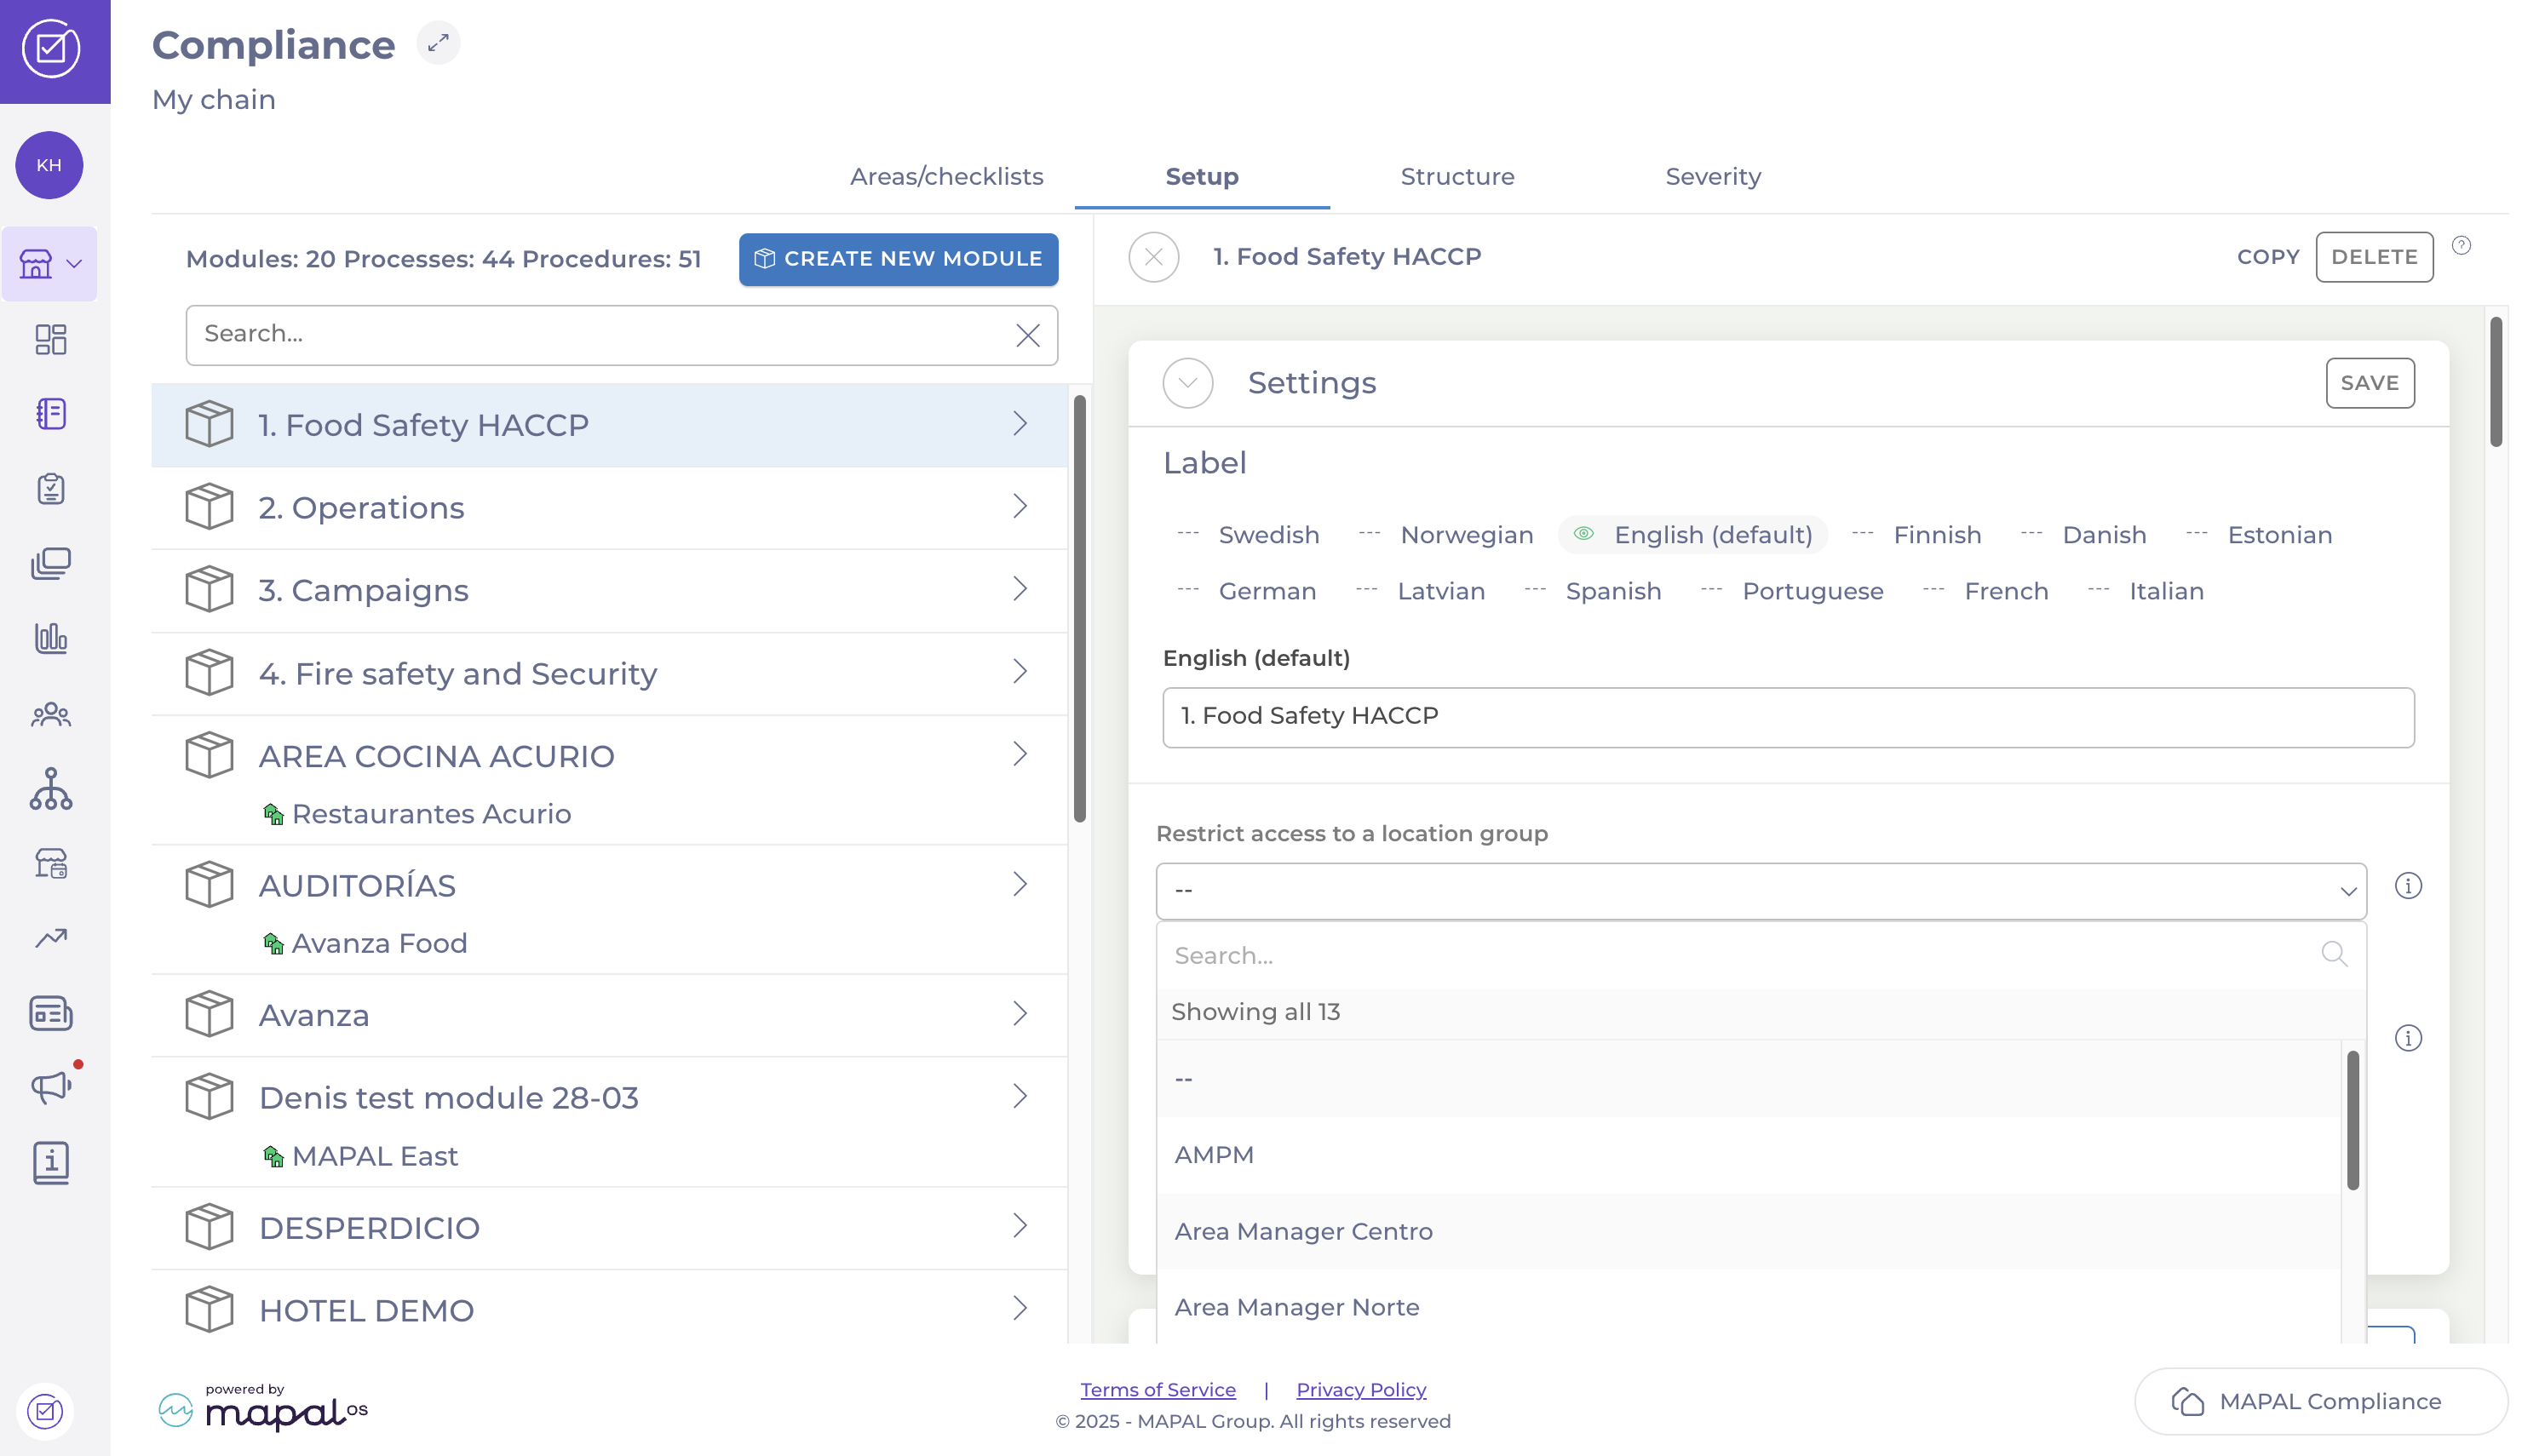Toggle the Portuguese label language
This screenshot has height=1456, width=2545.
click(1792, 591)
